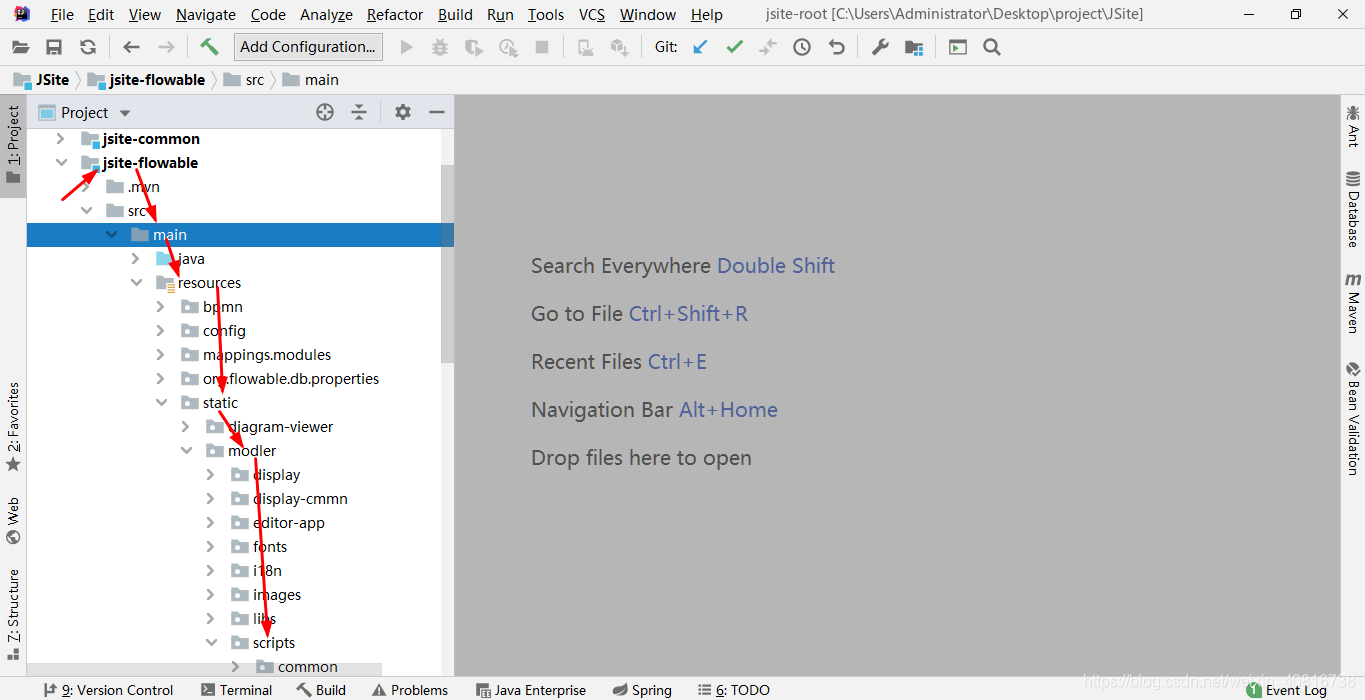Image resolution: width=1365 pixels, height=700 pixels.
Task: Click jsite-flowable breadcrumb in navigation bar
Action: pyautogui.click(x=147, y=80)
